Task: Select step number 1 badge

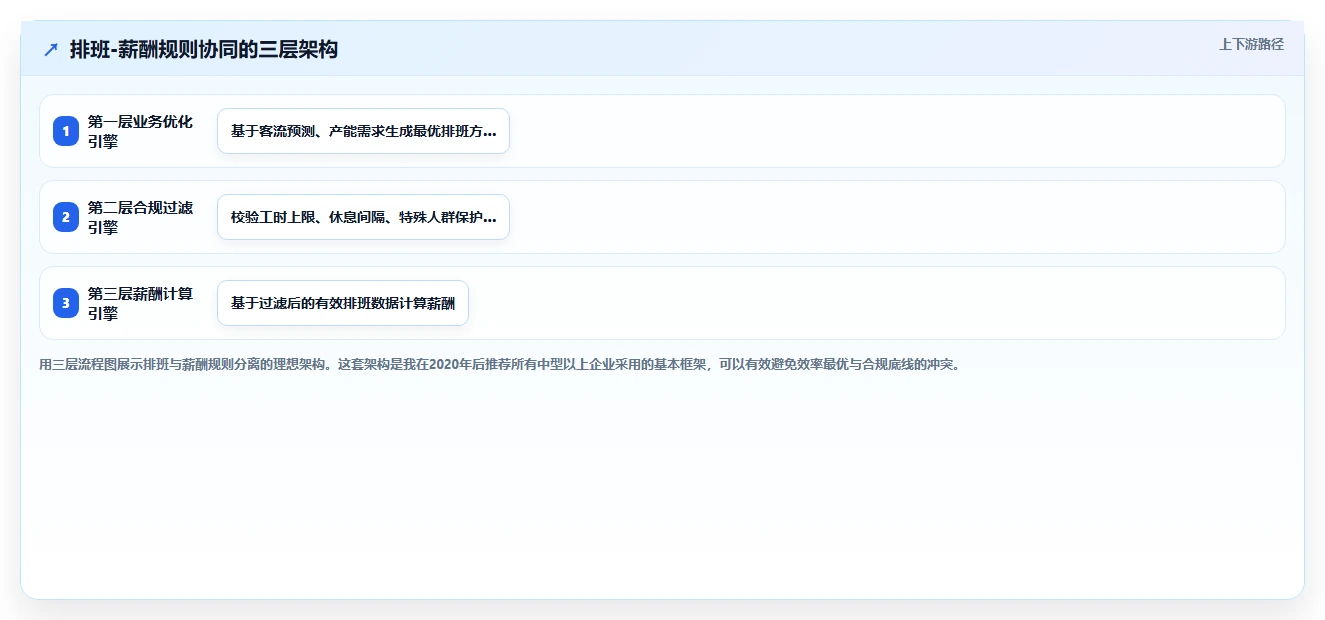Action: (x=66, y=131)
